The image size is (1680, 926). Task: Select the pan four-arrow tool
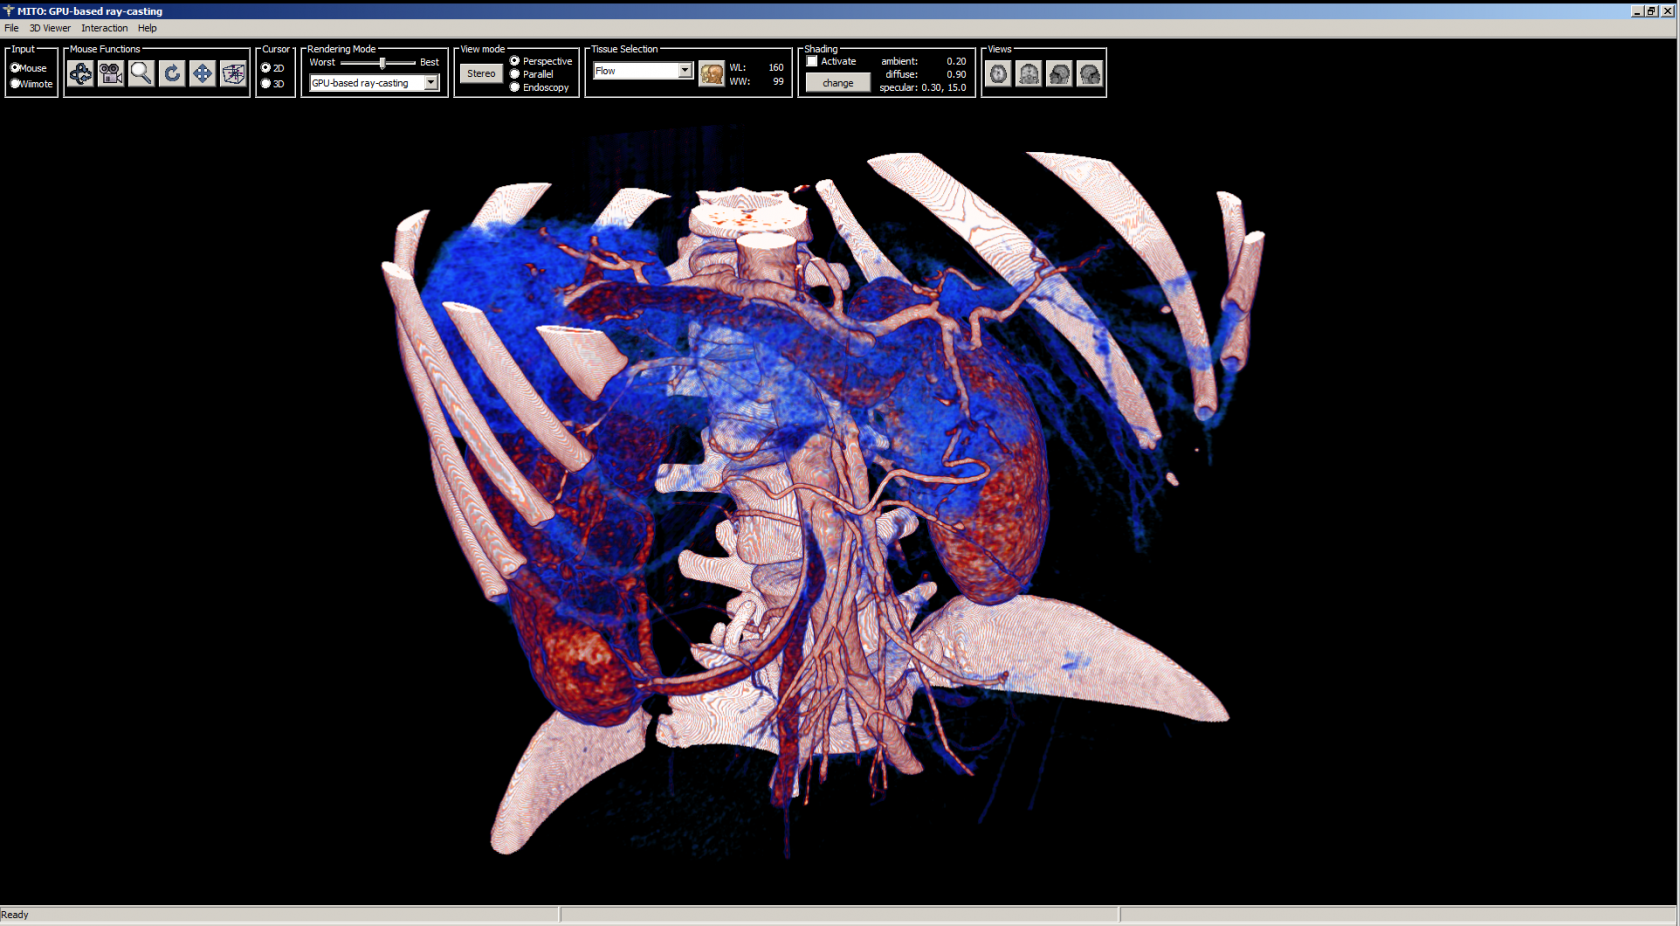coord(203,73)
